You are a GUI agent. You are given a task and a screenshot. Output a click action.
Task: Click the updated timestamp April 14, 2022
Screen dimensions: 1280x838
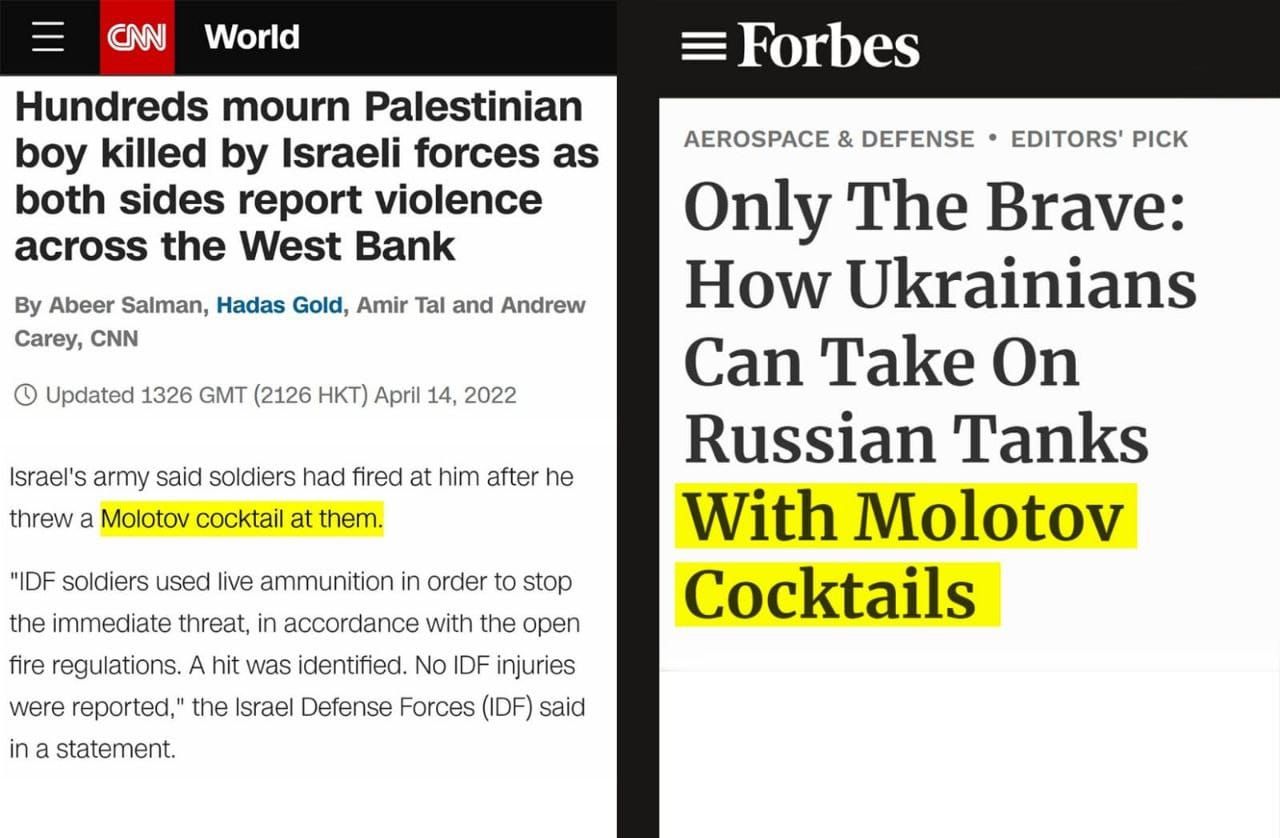click(445, 395)
